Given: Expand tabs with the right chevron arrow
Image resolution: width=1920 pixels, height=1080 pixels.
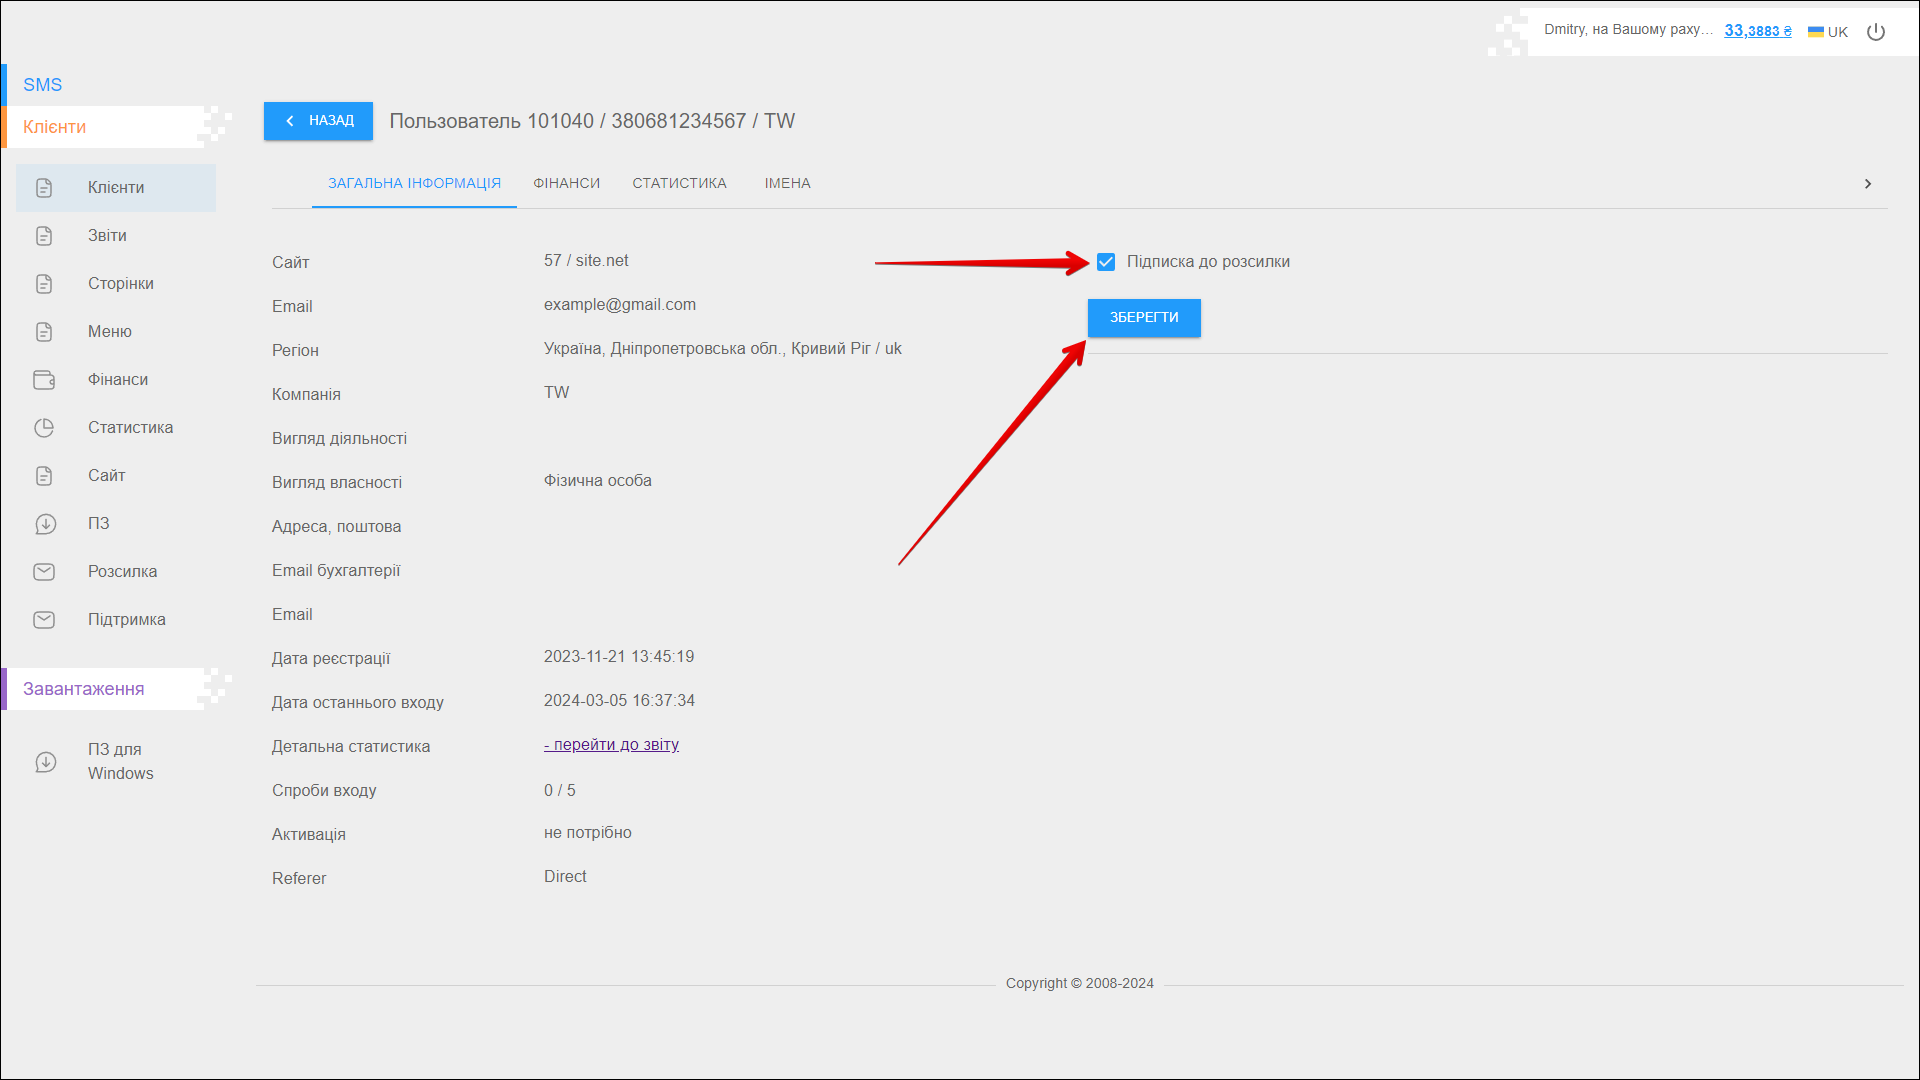Looking at the screenshot, I should [1867, 184].
